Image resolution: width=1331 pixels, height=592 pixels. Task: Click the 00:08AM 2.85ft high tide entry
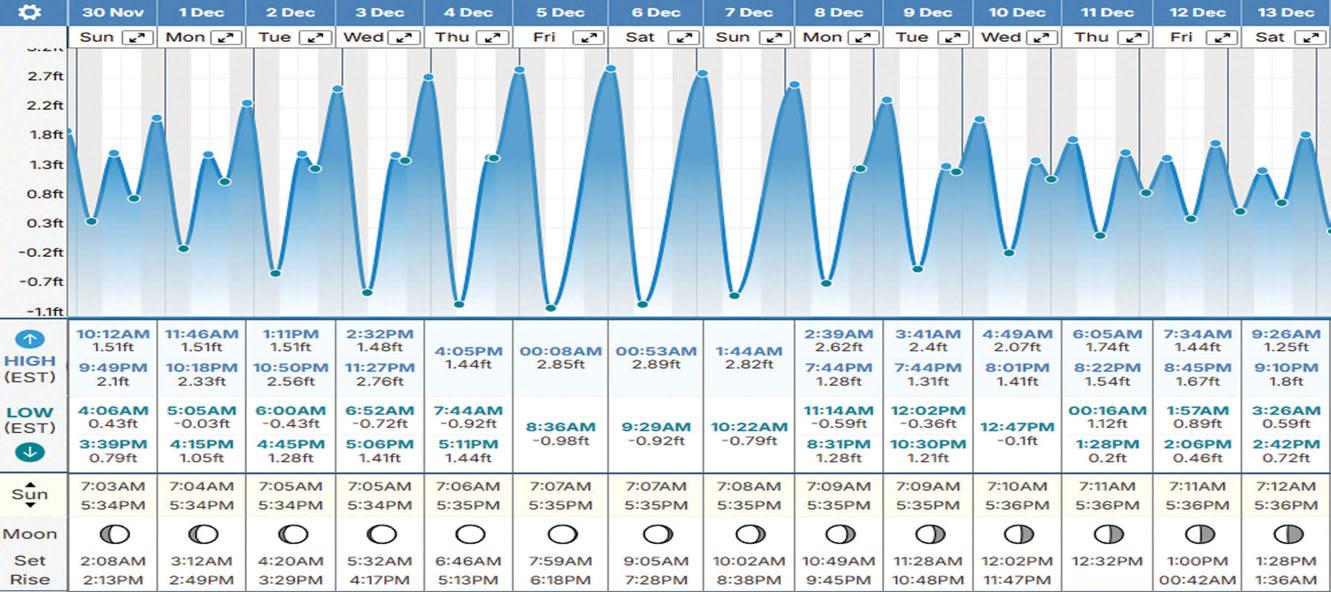click(561, 358)
